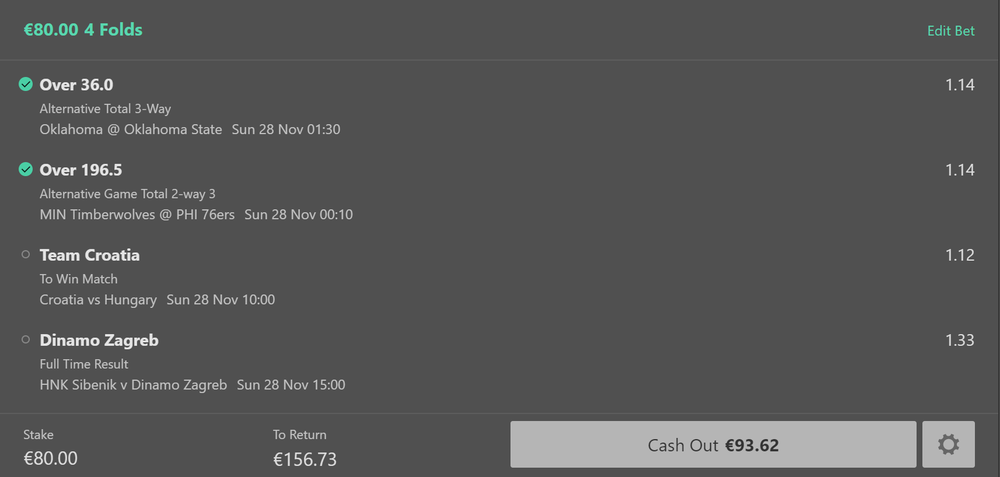Open HNK Sibenik v Dinamo Zagreb match
The height and width of the screenshot is (477, 1000).
click(133, 384)
